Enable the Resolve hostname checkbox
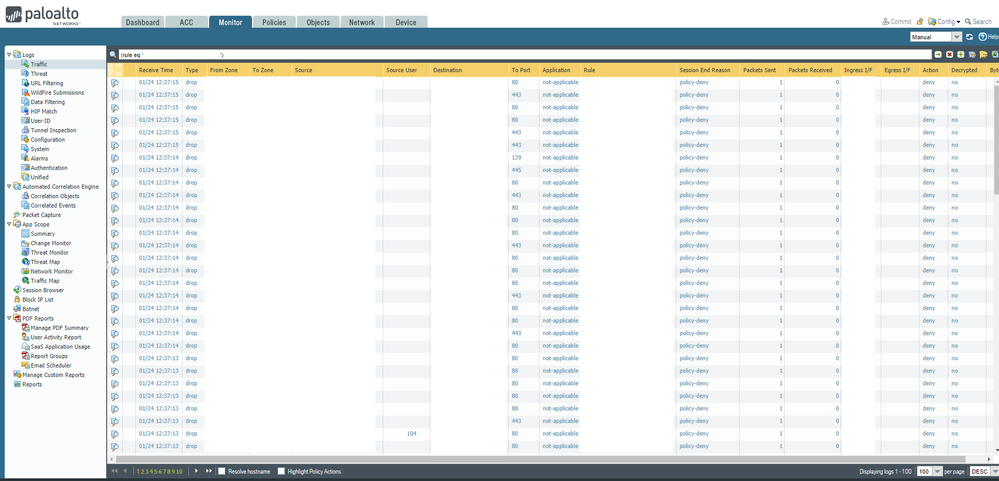Viewport: 999px width, 481px height. pos(221,471)
